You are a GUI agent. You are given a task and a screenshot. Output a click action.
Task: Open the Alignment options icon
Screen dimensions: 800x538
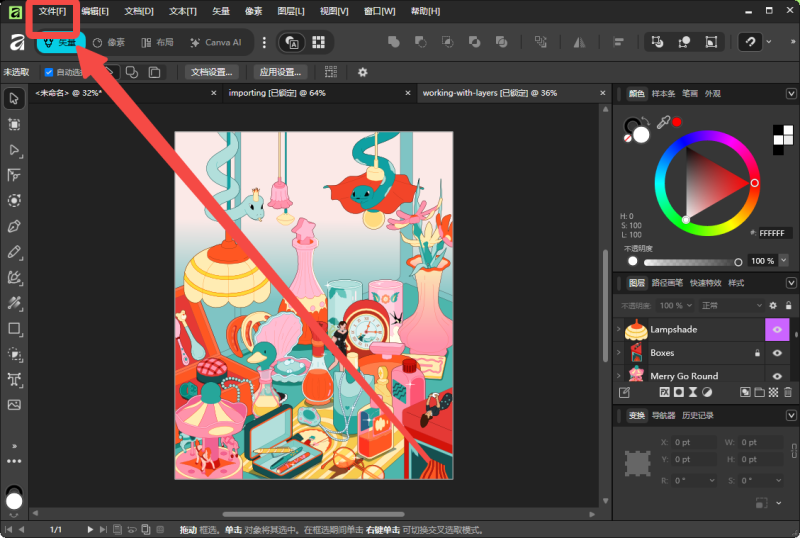618,42
